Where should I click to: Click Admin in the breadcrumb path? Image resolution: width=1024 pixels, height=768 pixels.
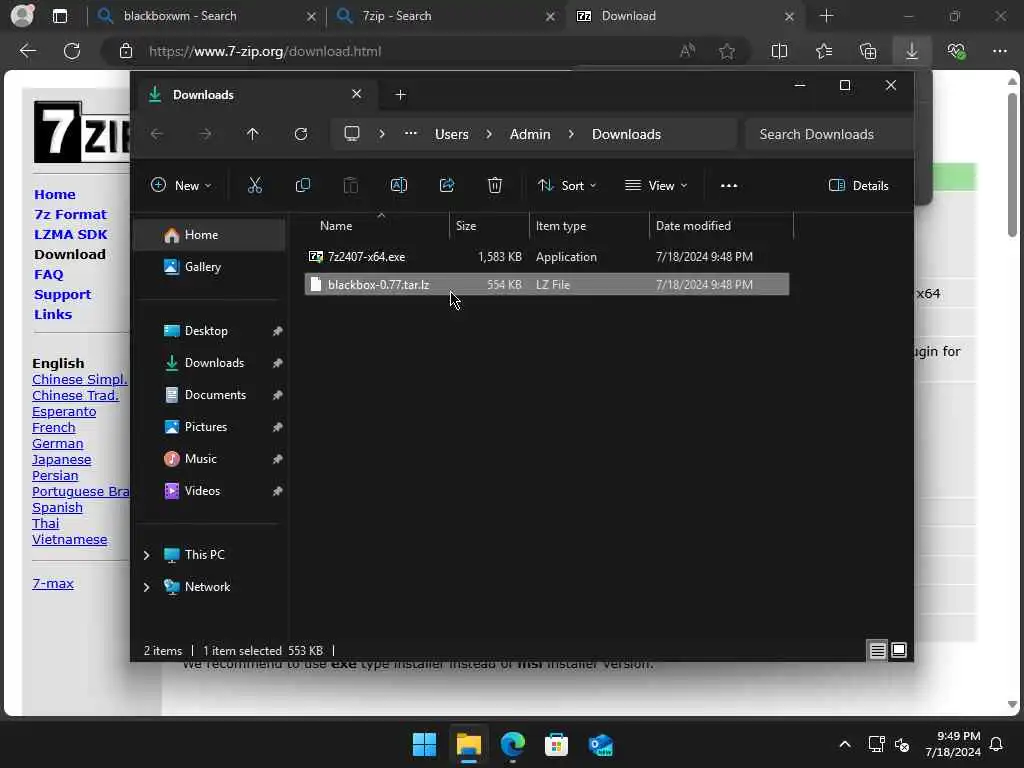(x=530, y=134)
